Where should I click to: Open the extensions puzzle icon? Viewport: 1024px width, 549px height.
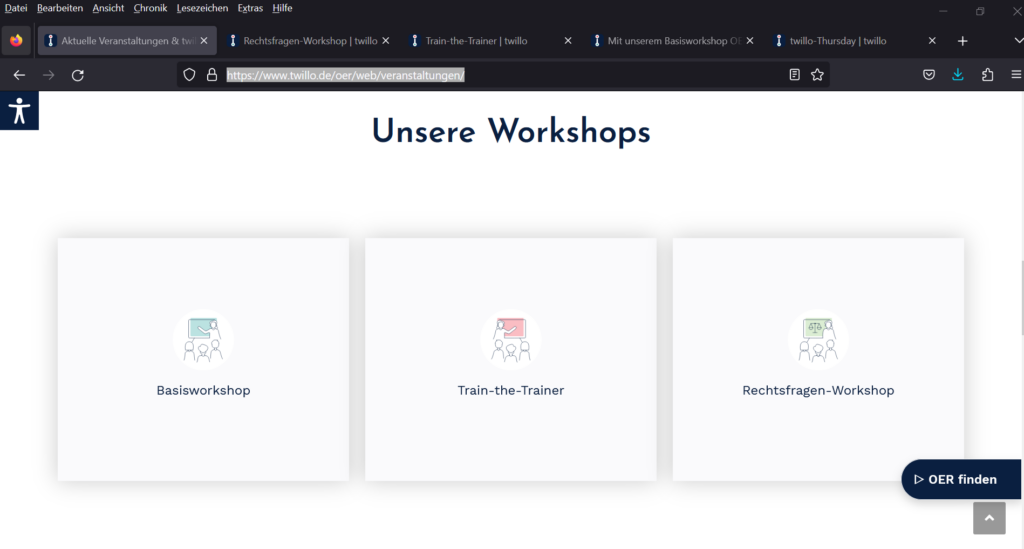pos(987,75)
